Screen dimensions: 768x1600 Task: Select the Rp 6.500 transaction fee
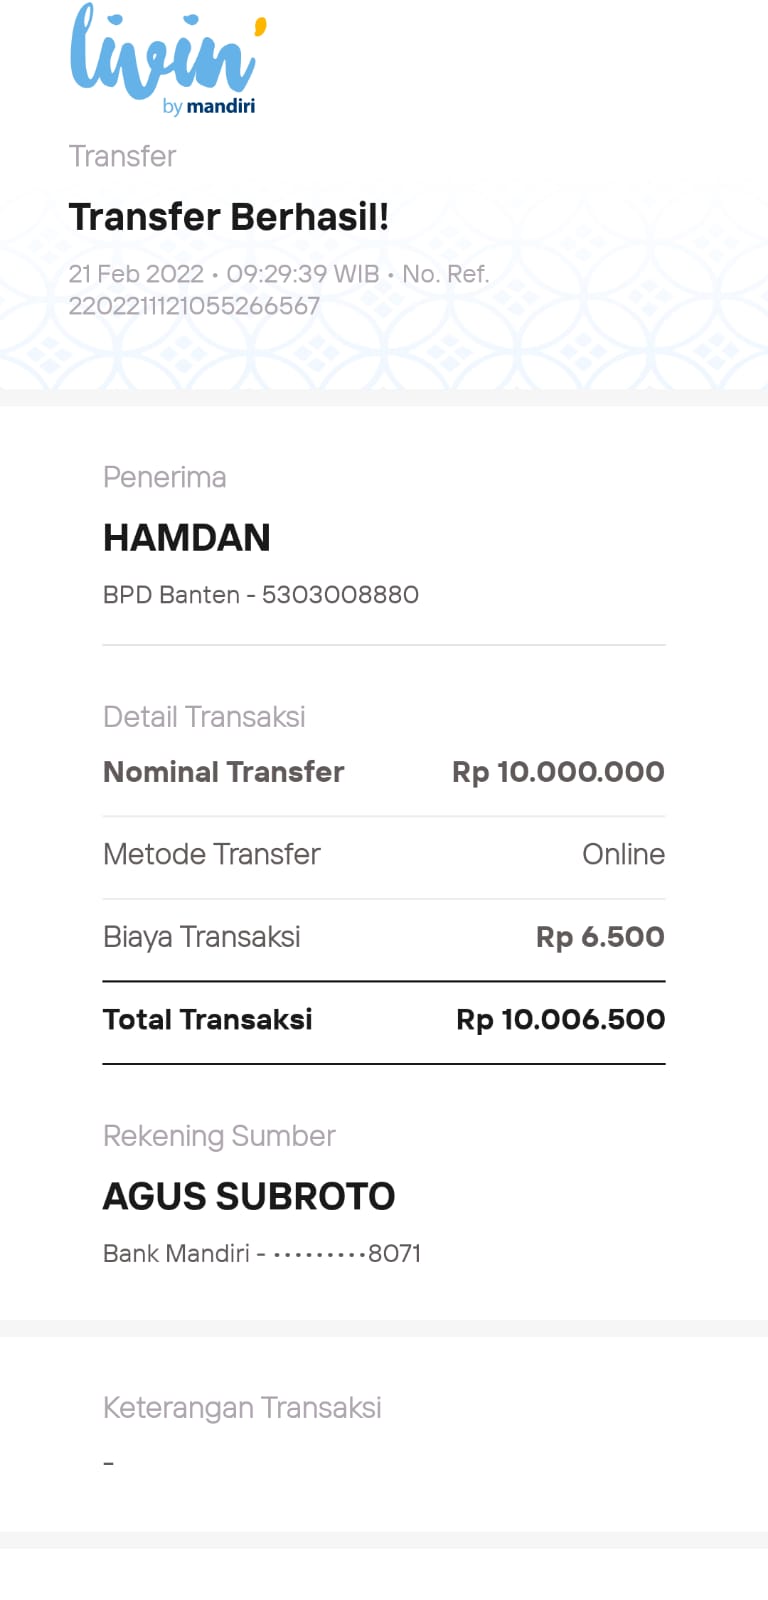pos(600,937)
